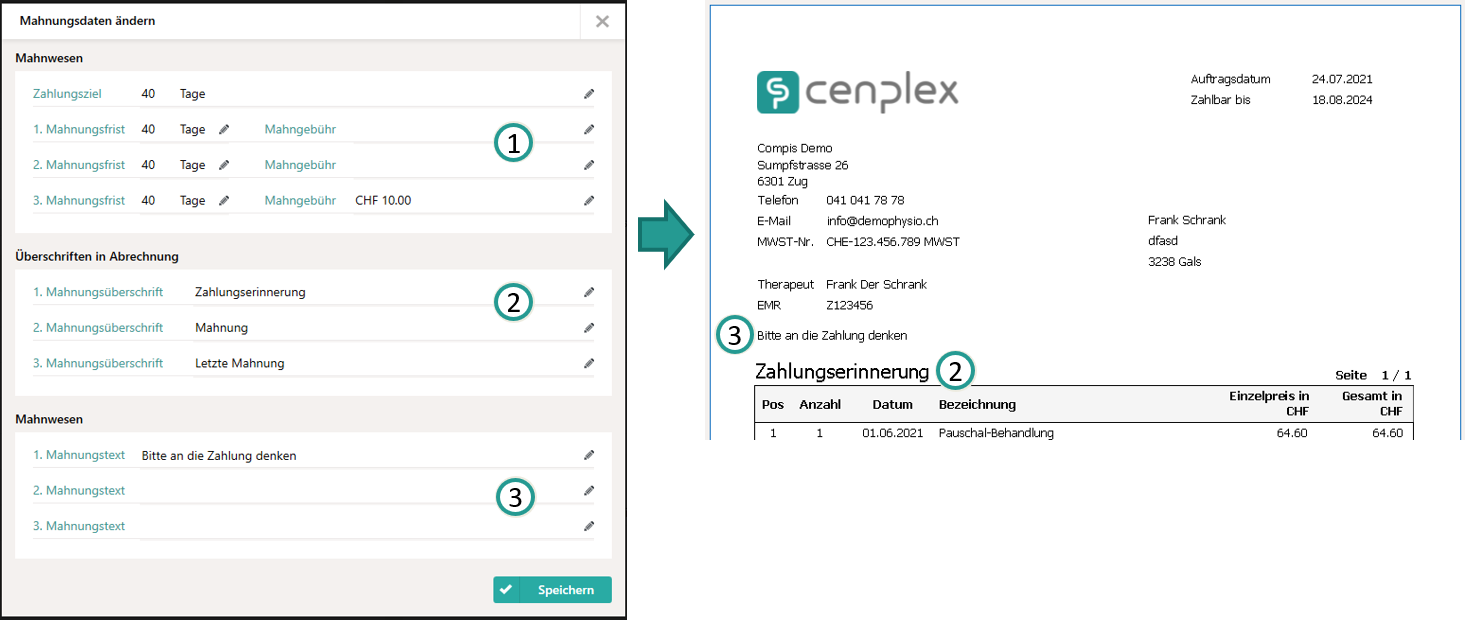
Task: Click the cenplex logo on invoice
Action: click(x=857, y=92)
